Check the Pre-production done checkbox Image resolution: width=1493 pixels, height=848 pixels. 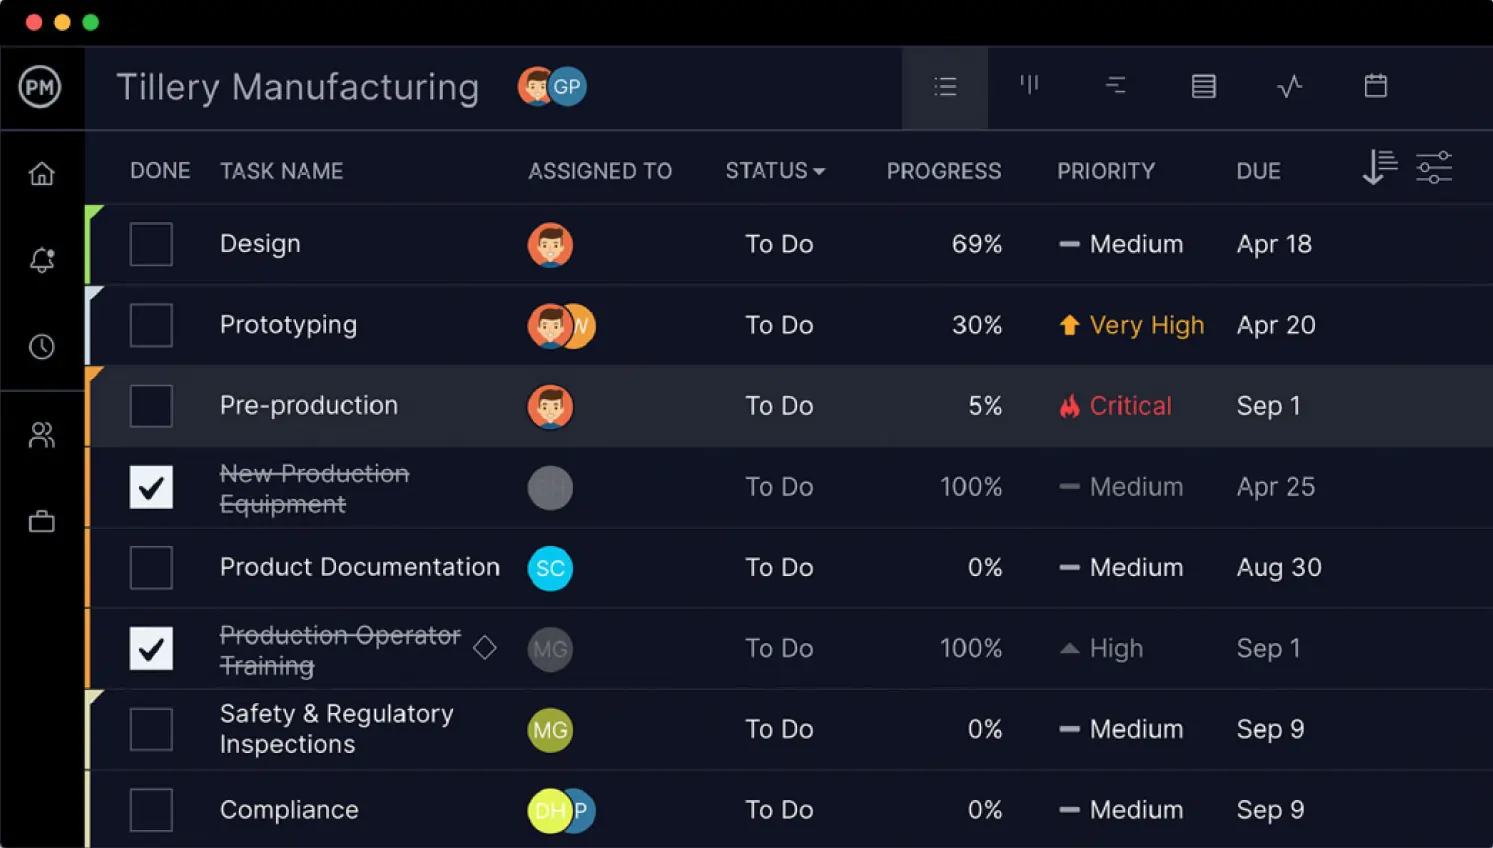[x=151, y=406]
